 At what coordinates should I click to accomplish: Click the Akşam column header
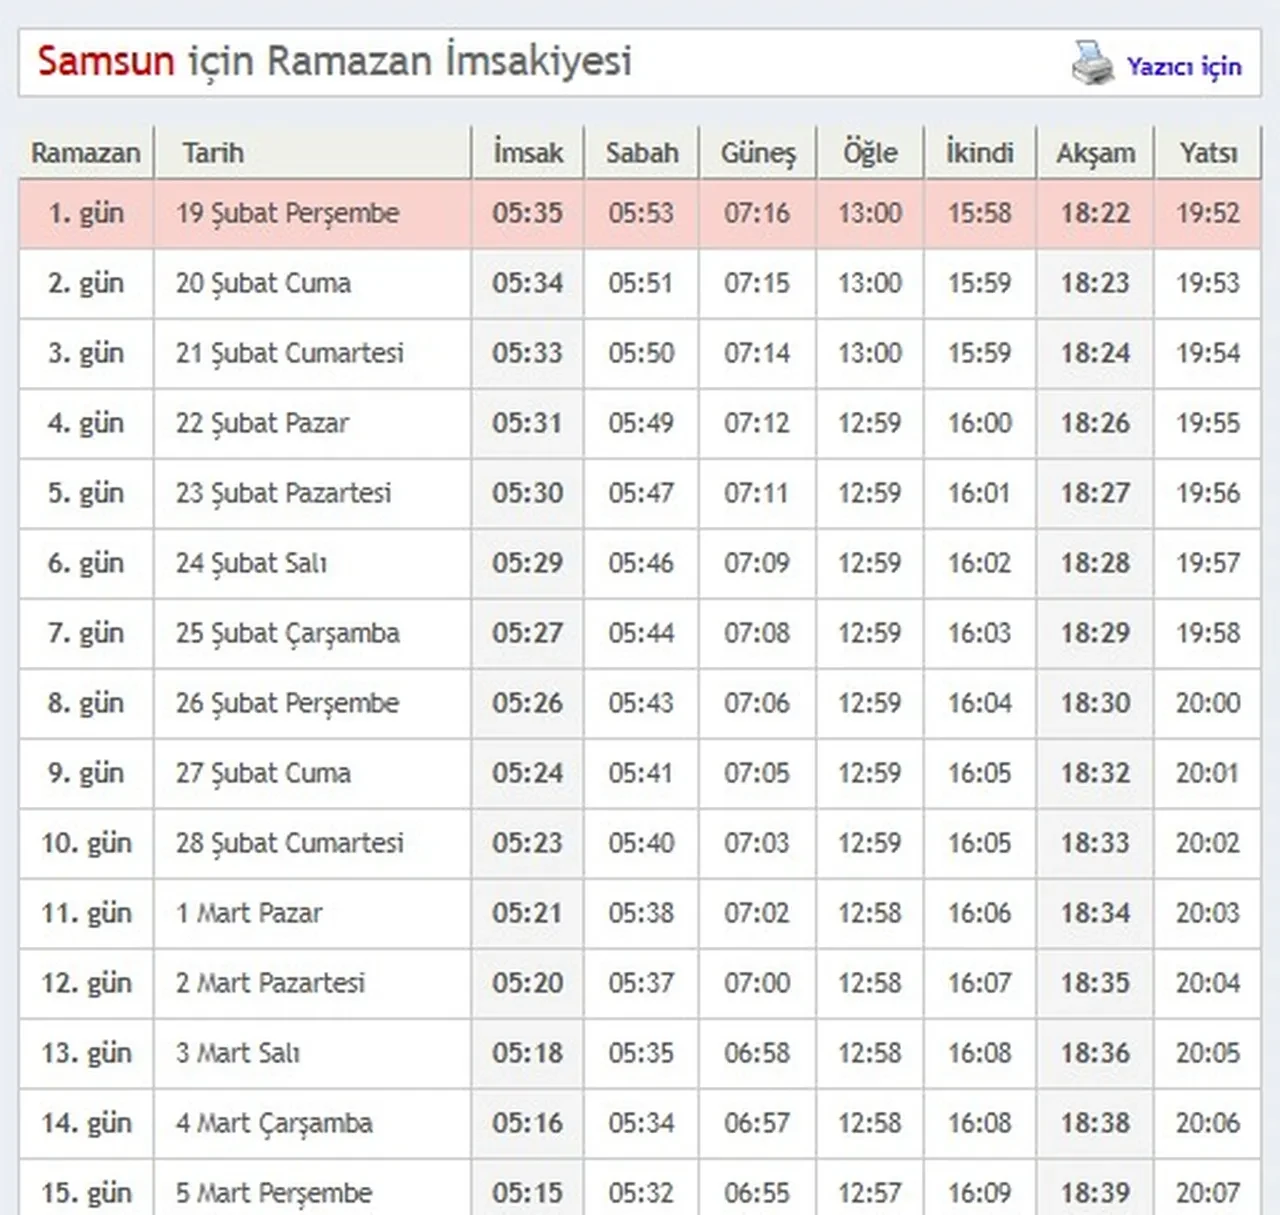point(1095,152)
